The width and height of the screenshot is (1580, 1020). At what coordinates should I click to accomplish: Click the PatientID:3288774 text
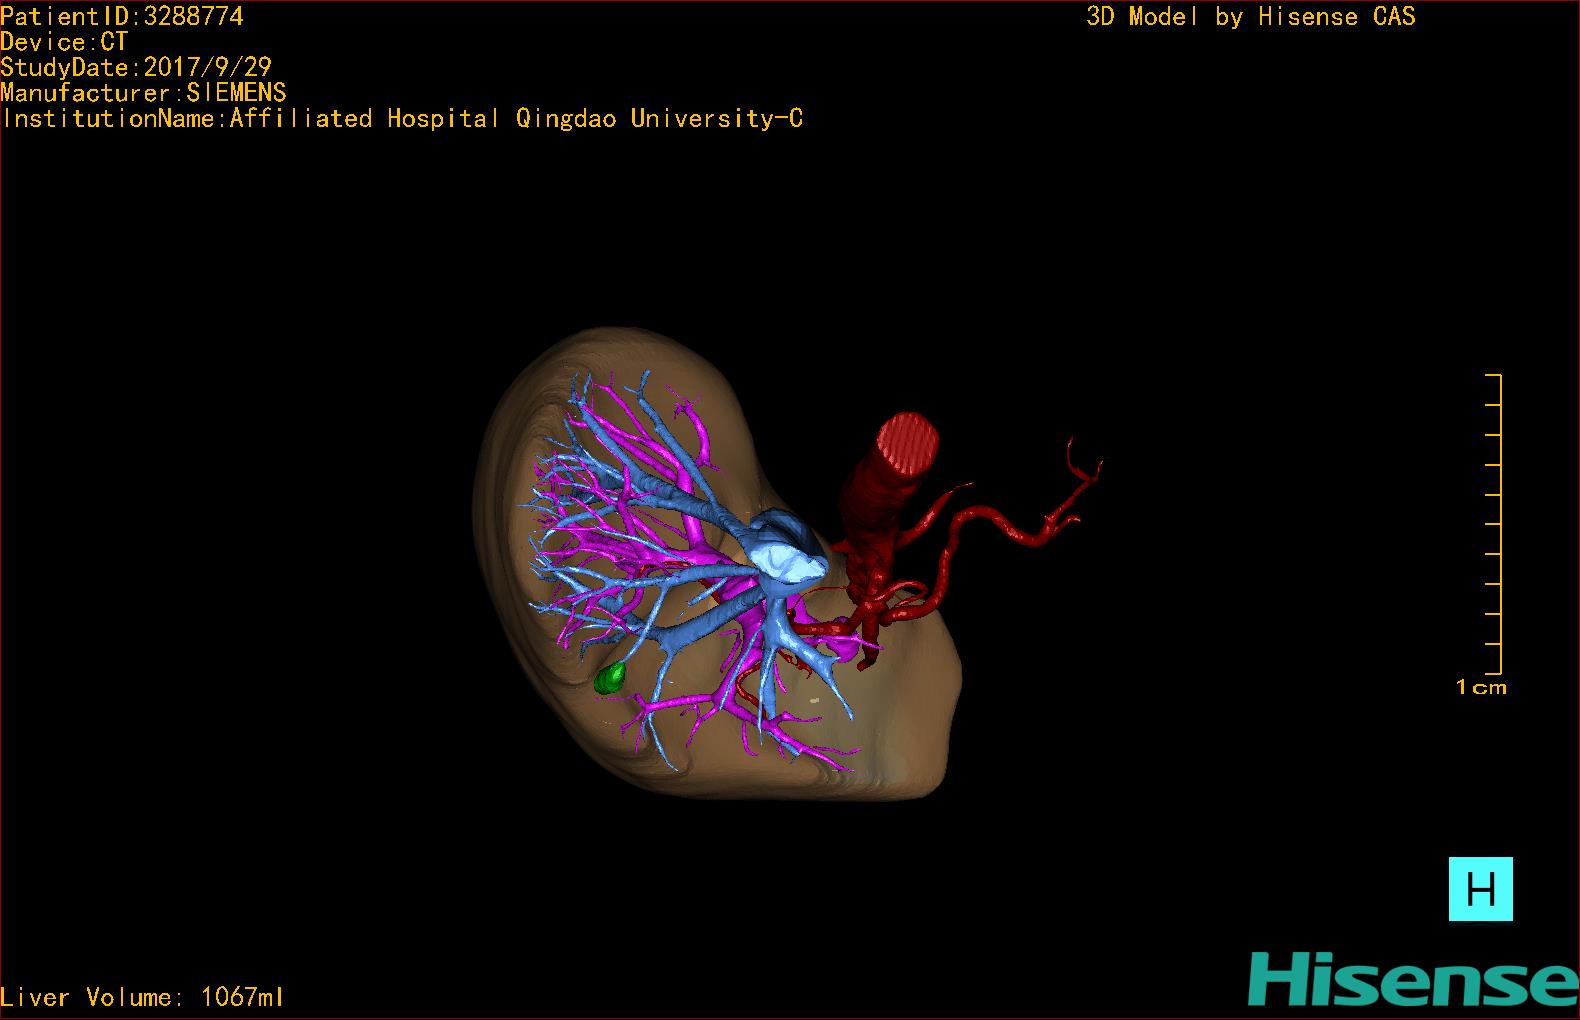pos(121,16)
